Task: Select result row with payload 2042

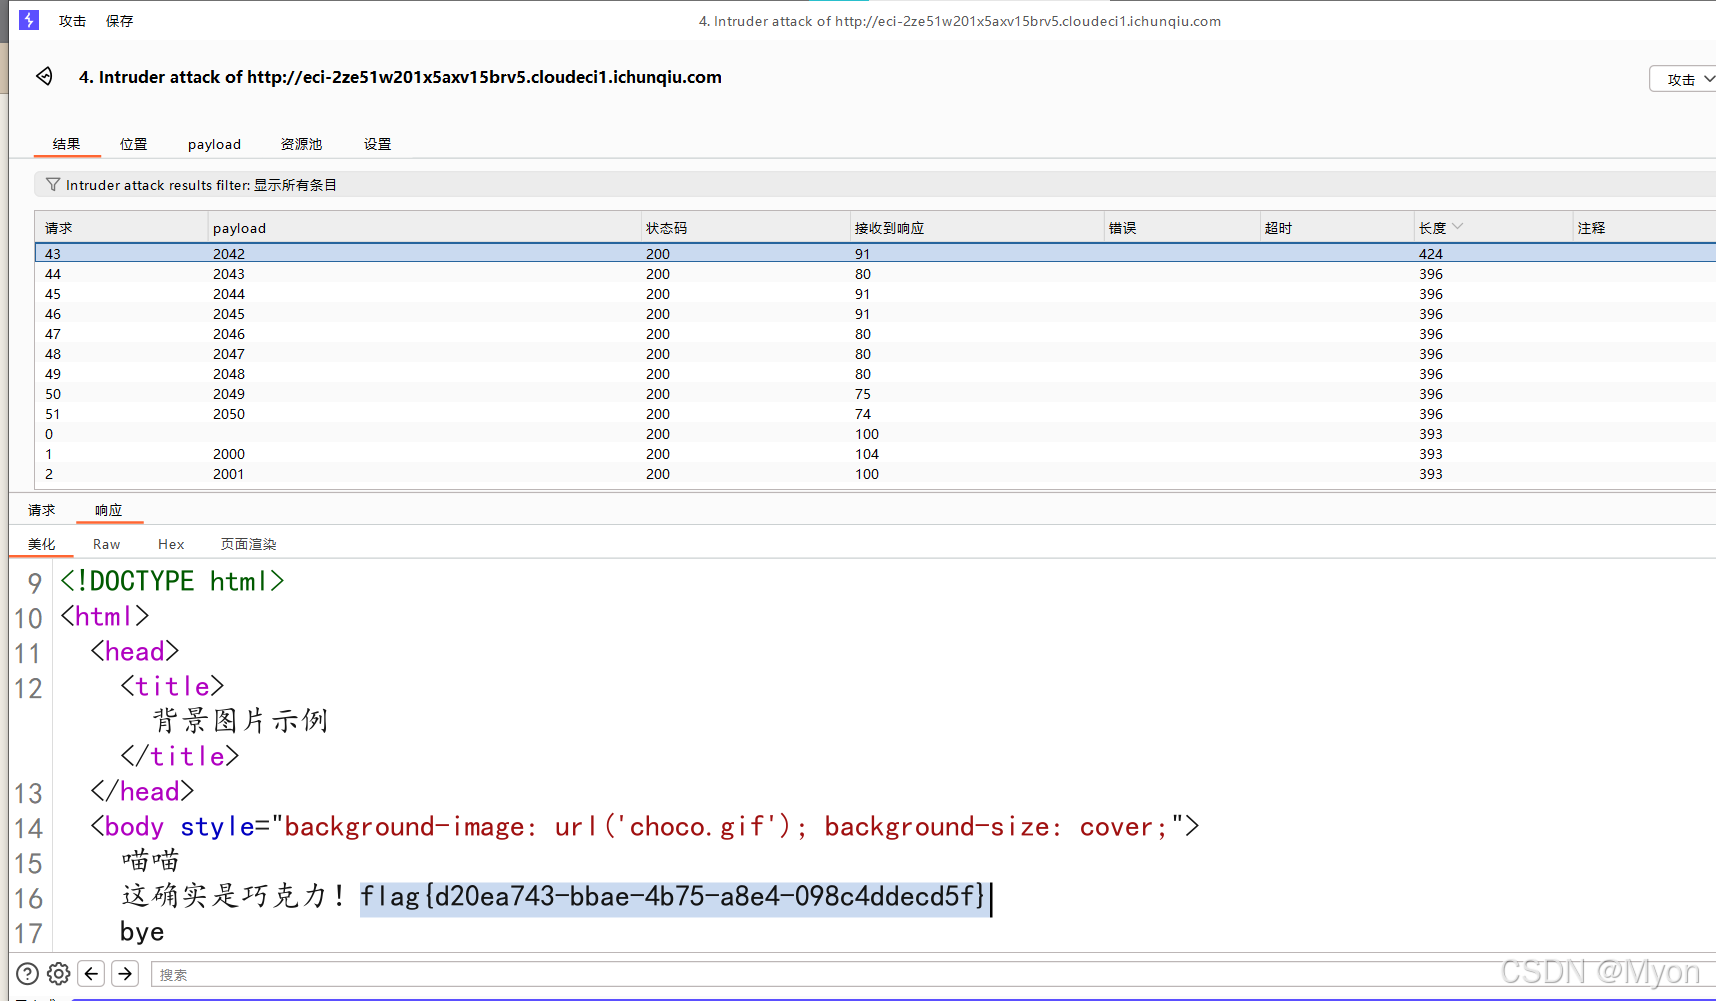Action: coord(875,254)
